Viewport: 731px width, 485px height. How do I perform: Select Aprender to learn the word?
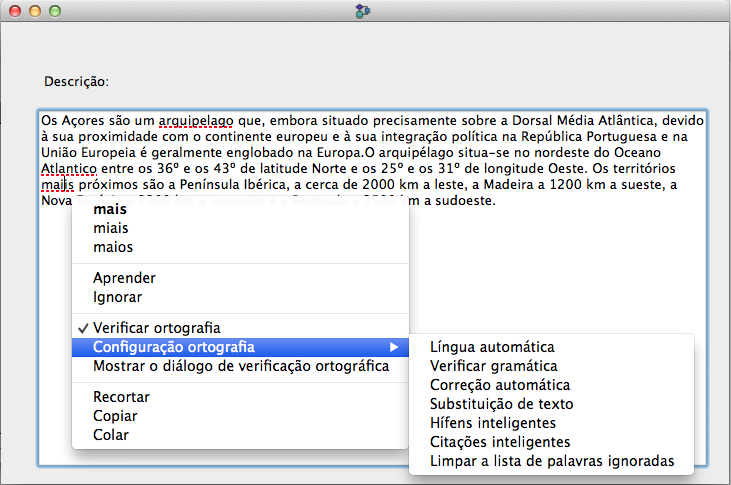124,278
